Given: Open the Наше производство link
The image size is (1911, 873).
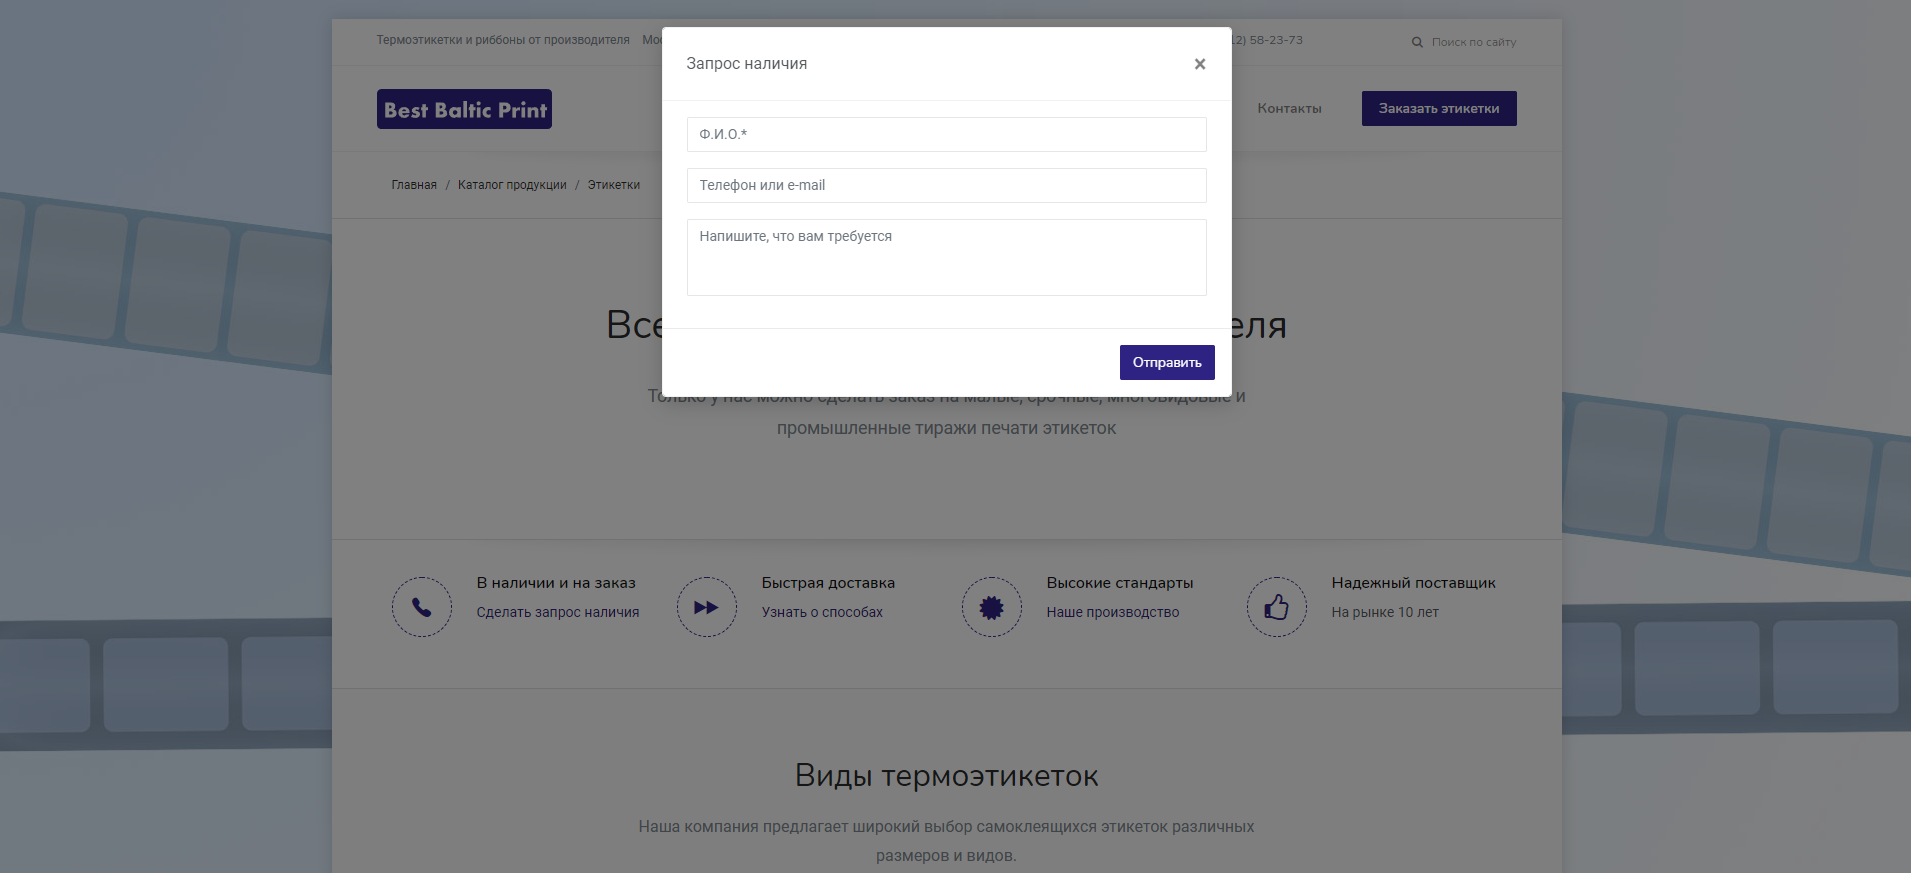Looking at the screenshot, I should tap(1112, 612).
